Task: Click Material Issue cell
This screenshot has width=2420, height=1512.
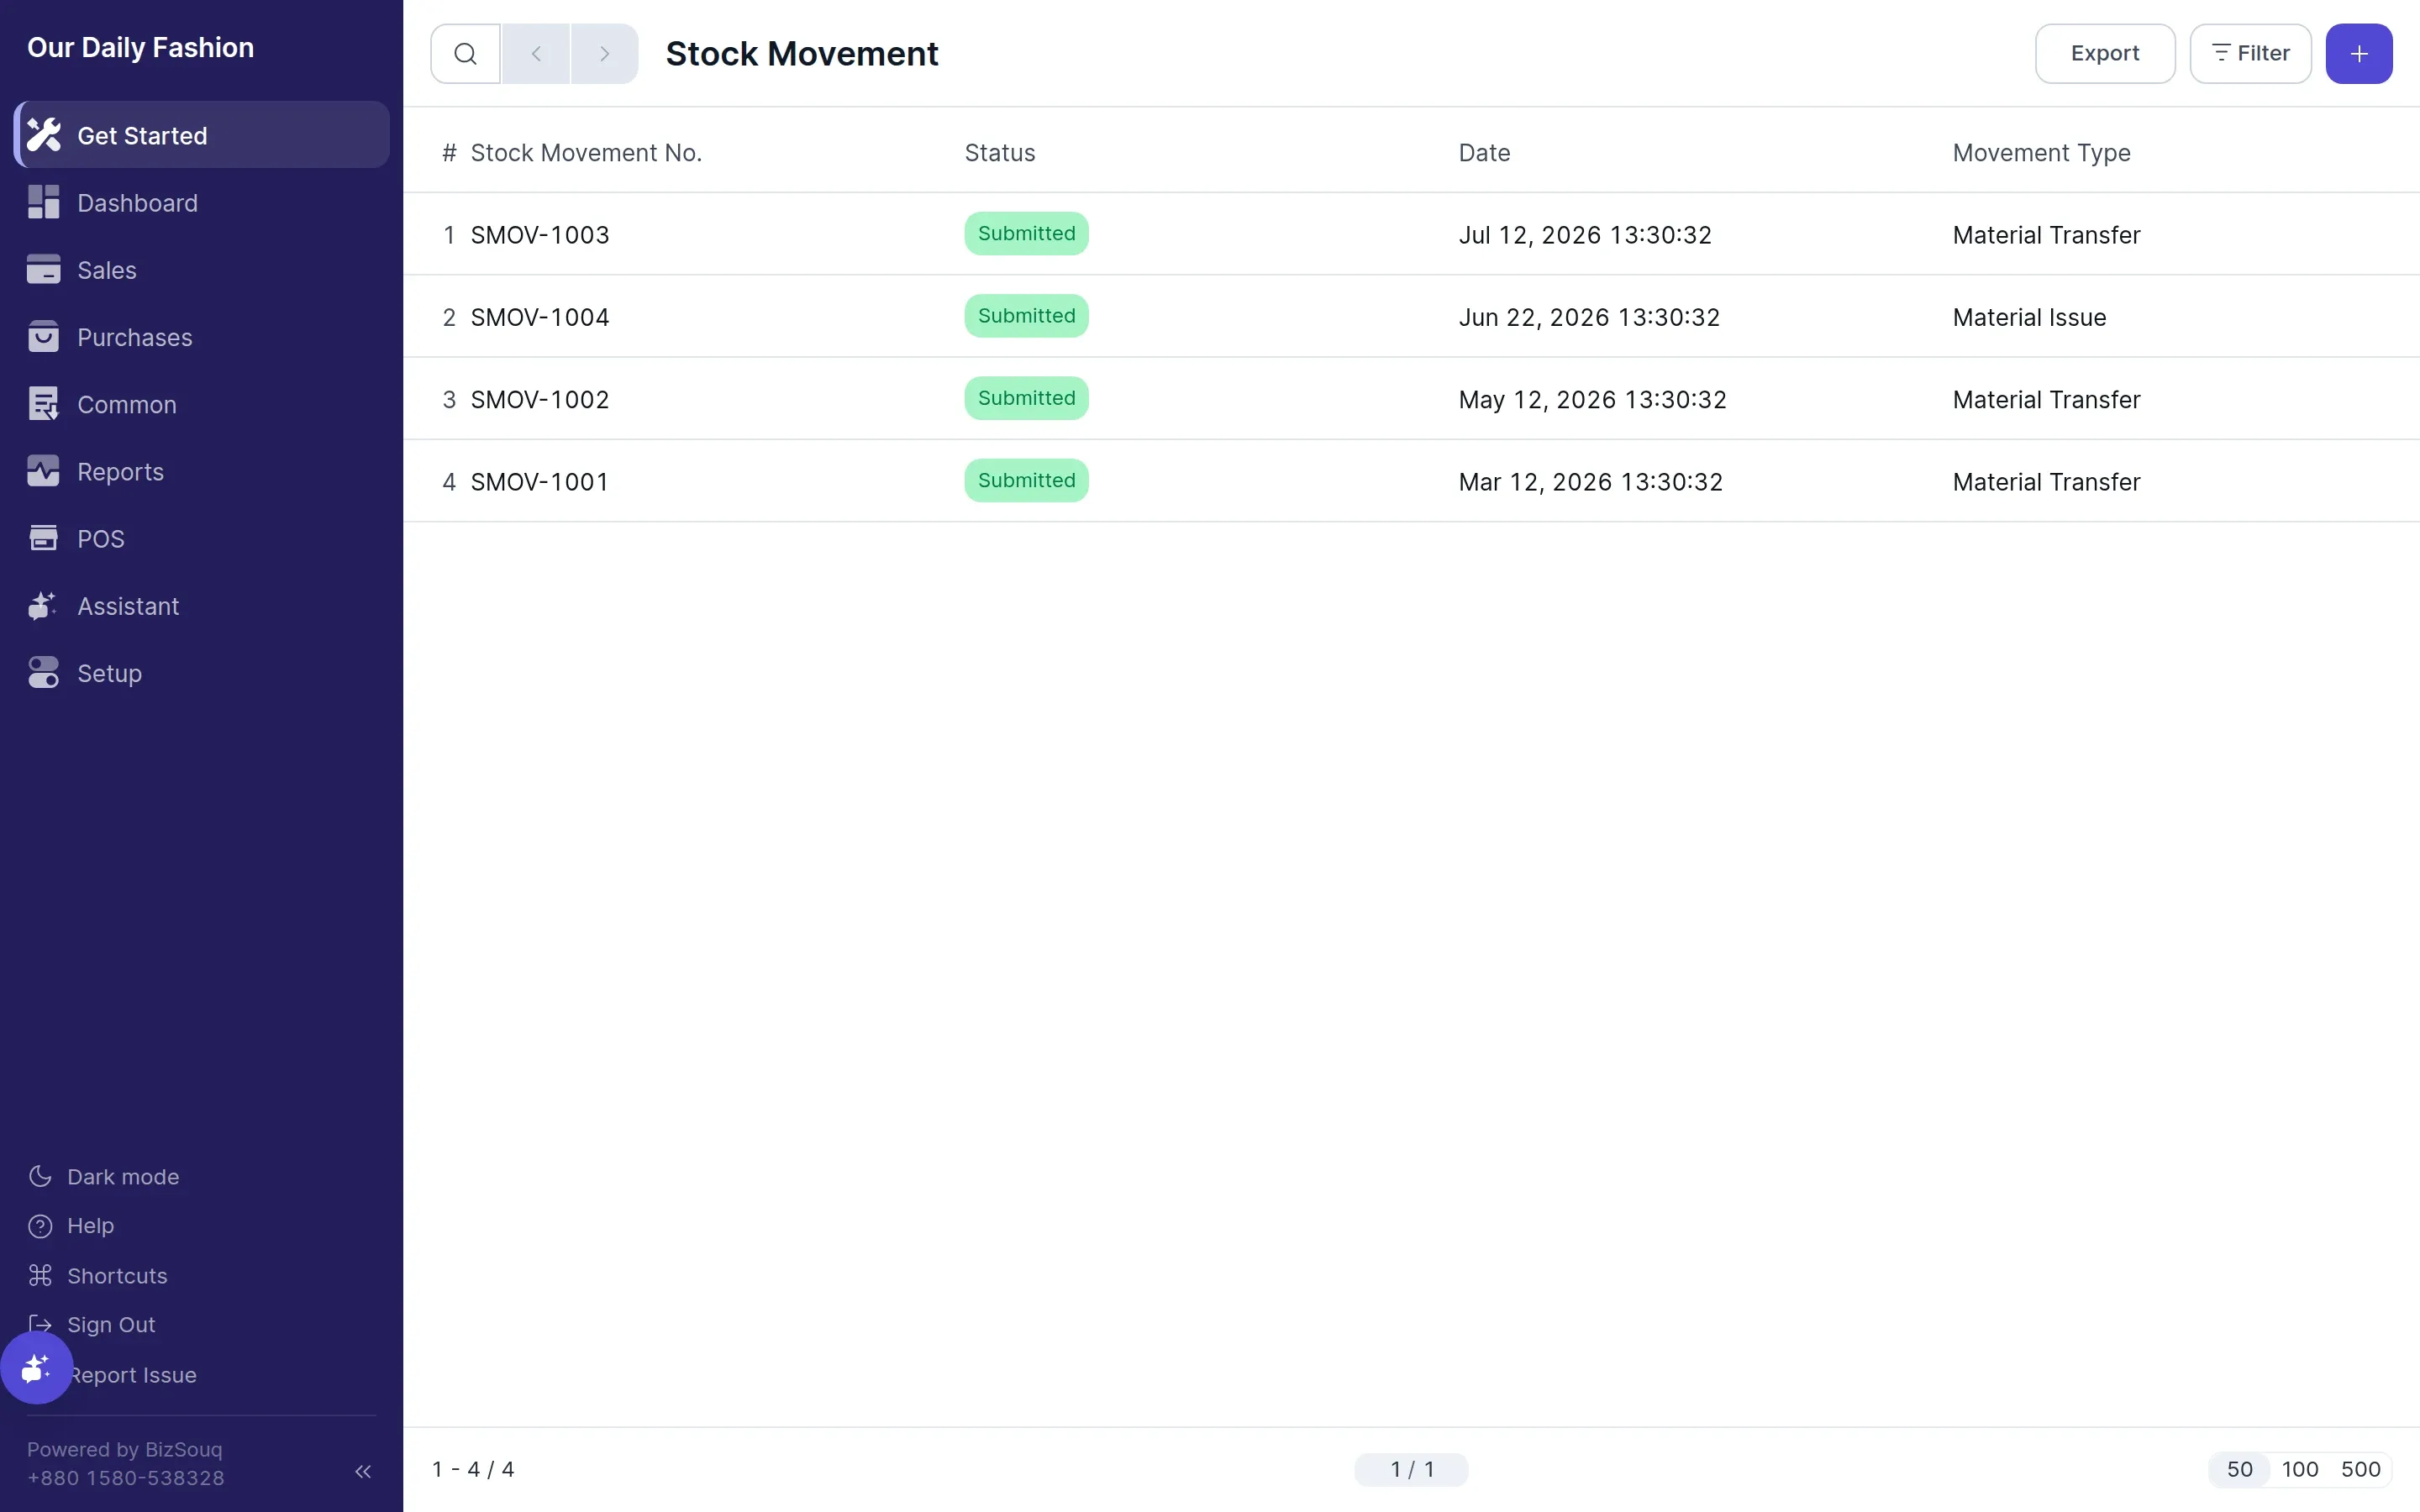Action: point(2029,317)
